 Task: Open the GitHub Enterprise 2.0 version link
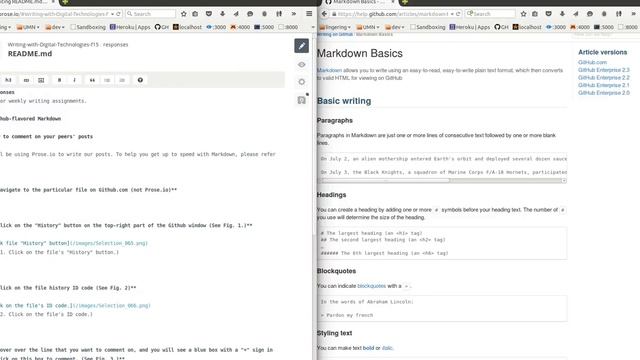pos(604,93)
